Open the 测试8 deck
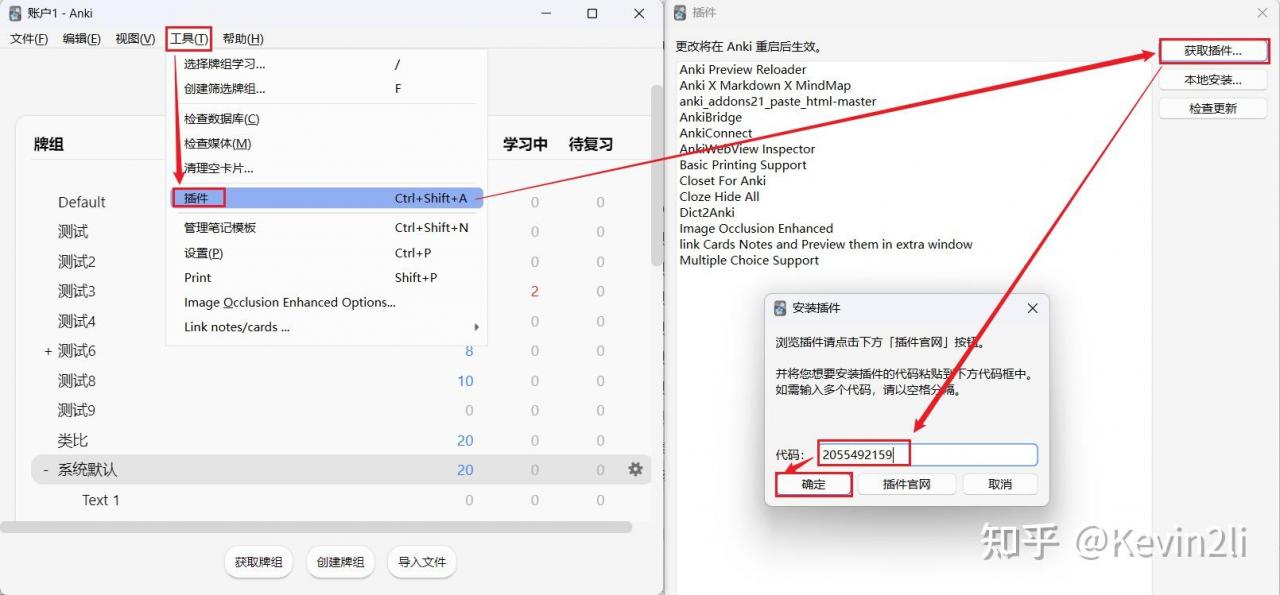 tap(77, 381)
